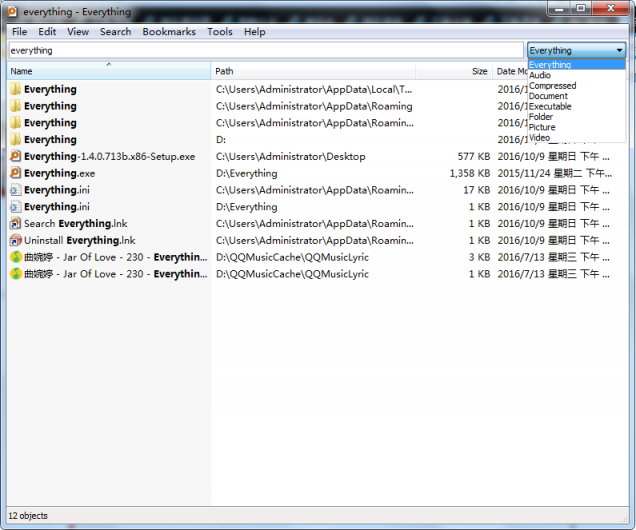This screenshot has width=636, height=530.
Task: Click the Uninstall Everything.lnk shortcut icon
Action: pos(15,240)
